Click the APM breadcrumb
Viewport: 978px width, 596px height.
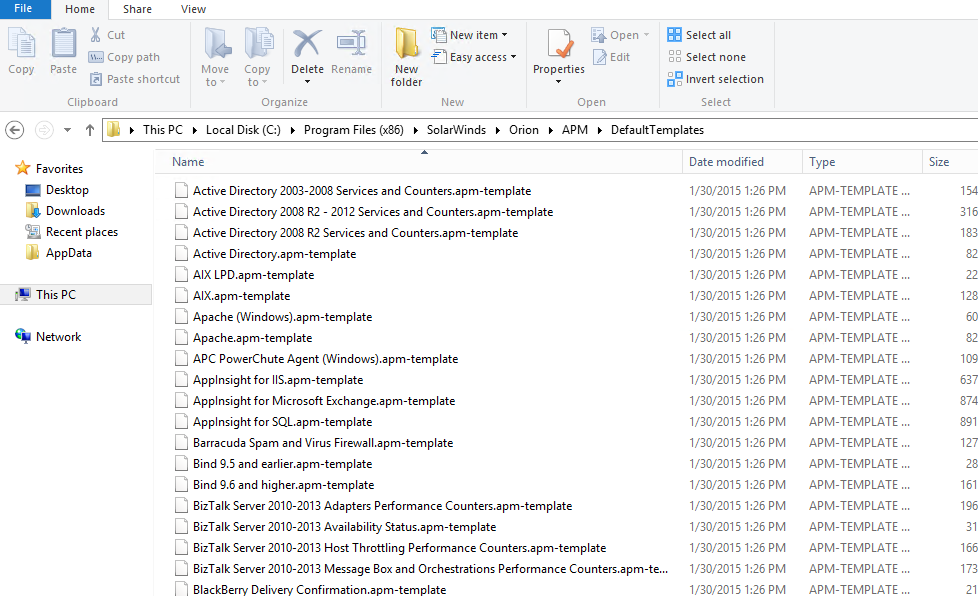tap(574, 130)
